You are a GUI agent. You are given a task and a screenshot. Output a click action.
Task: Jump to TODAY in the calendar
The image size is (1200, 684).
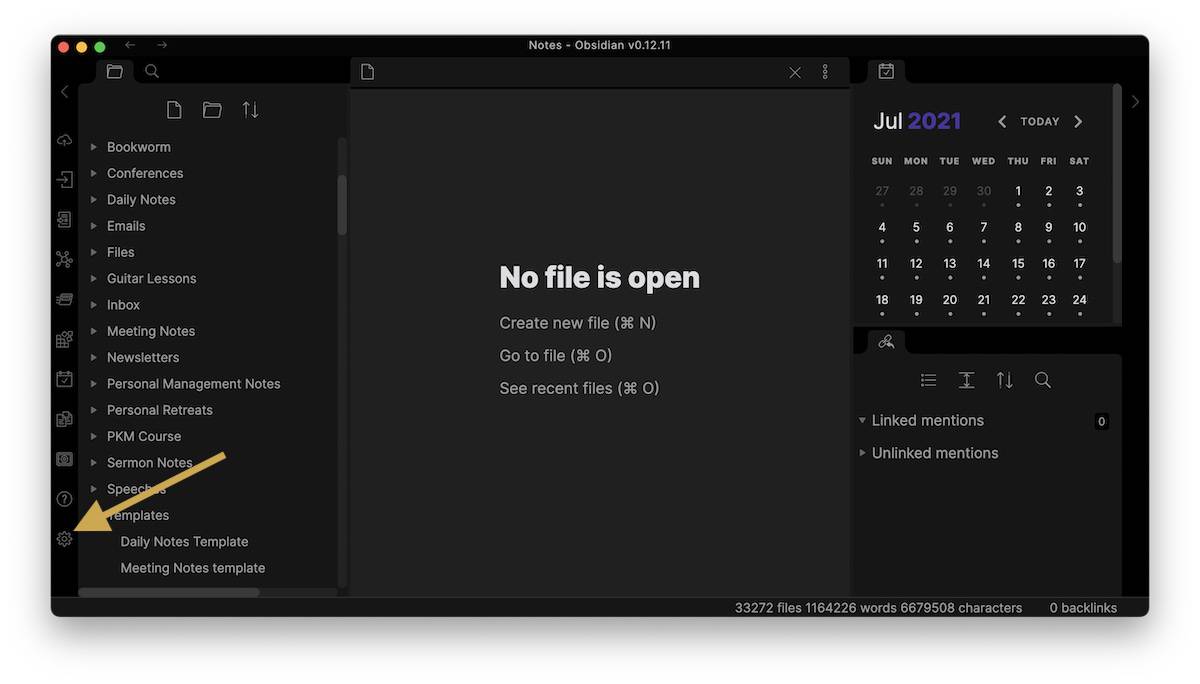(1040, 122)
